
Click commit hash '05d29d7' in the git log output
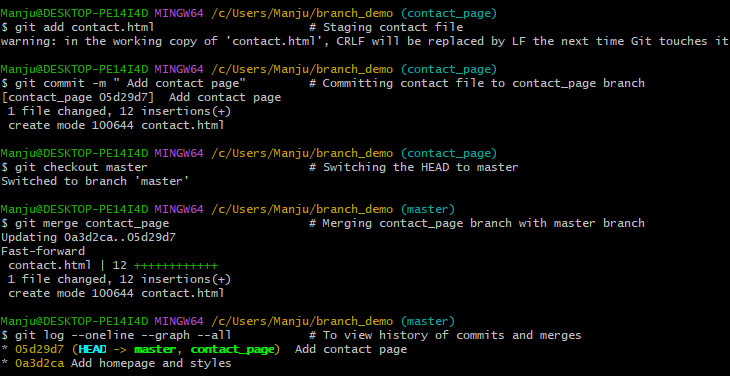(40, 349)
